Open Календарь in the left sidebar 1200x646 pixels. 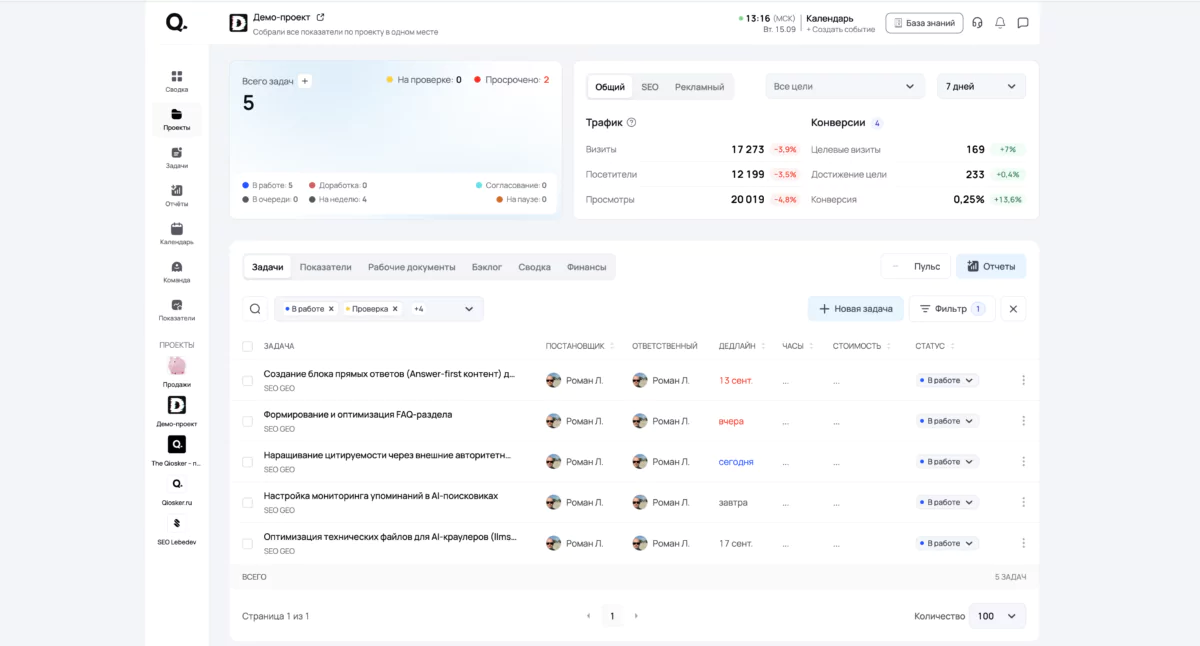[177, 233]
